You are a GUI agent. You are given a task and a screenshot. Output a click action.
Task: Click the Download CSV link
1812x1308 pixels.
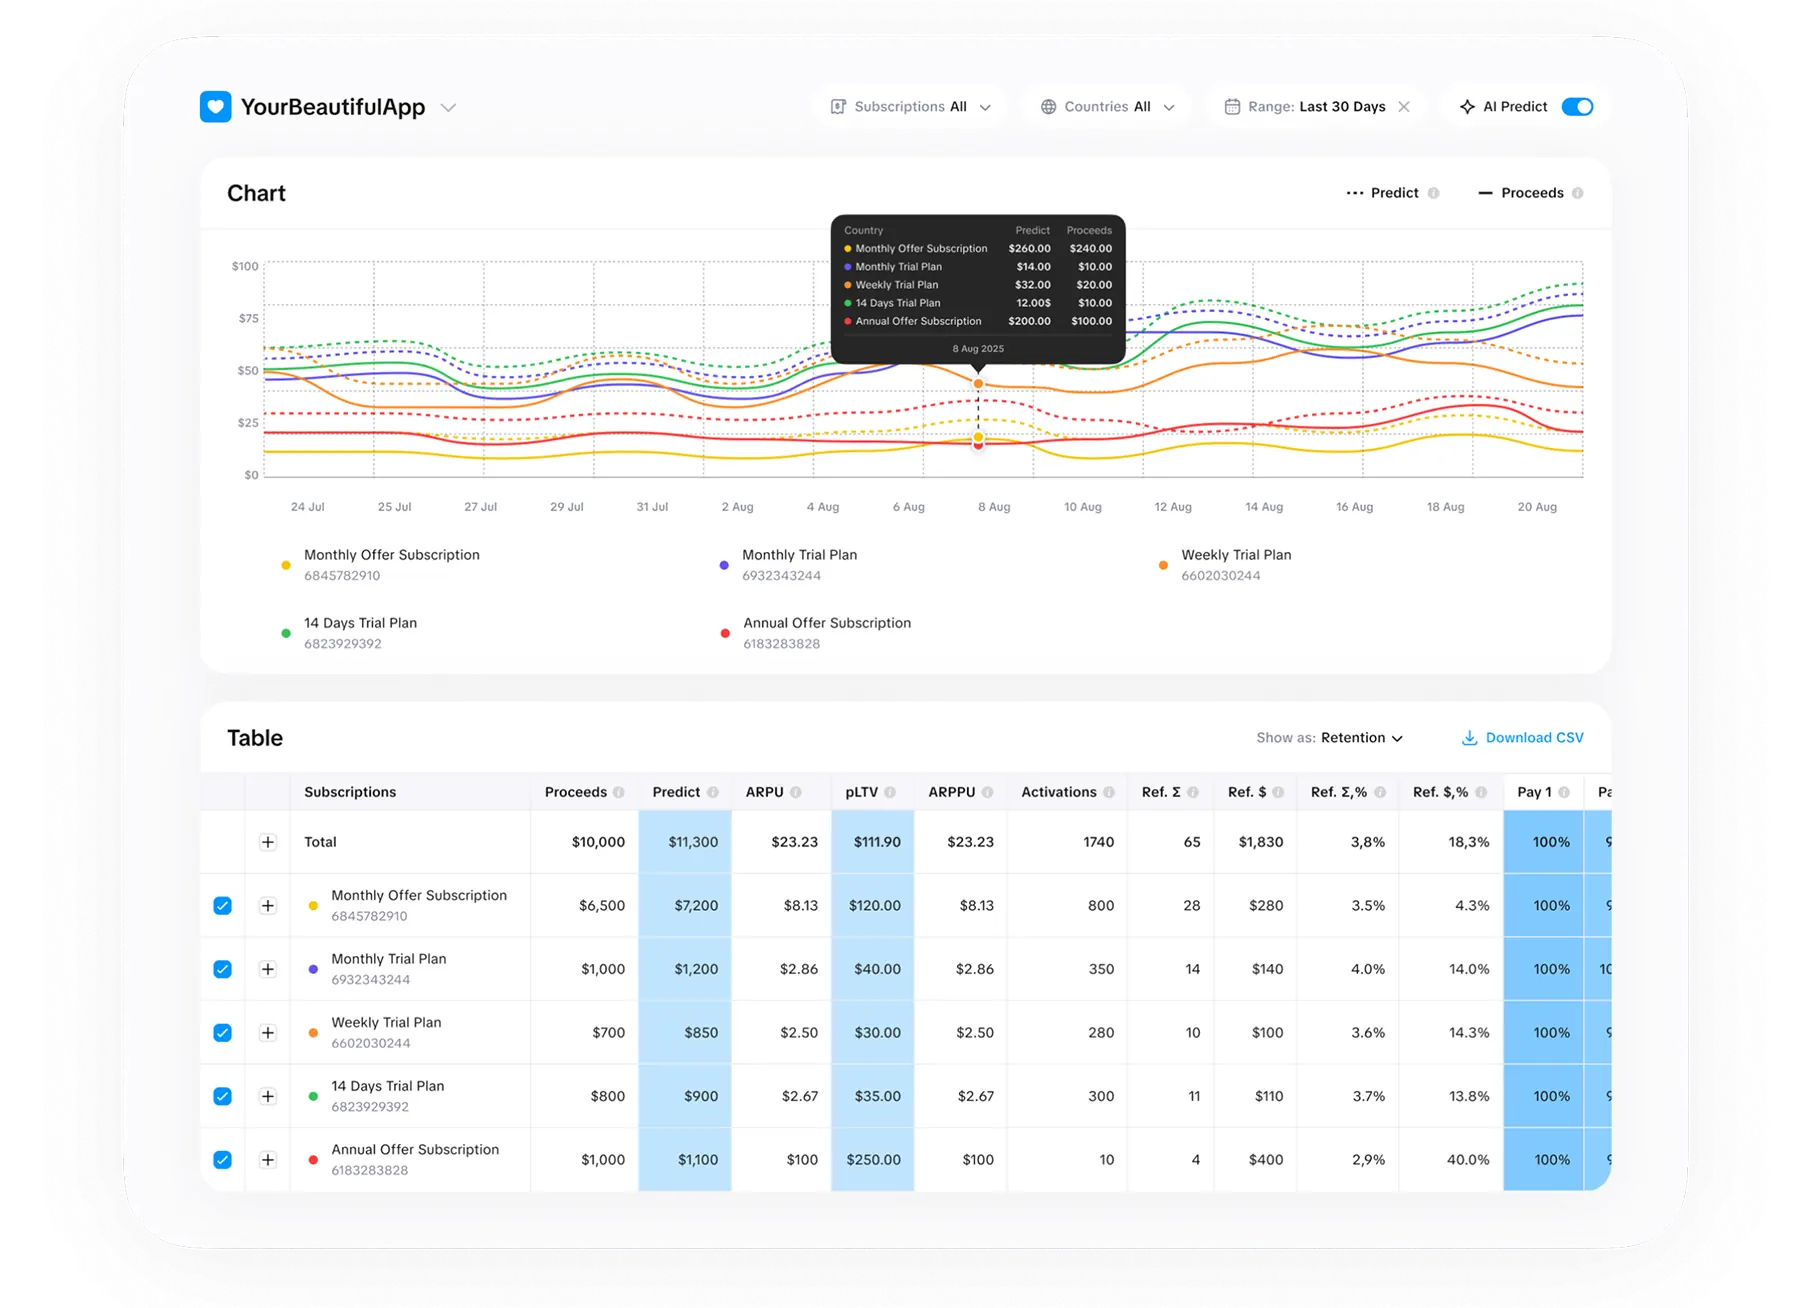[x=1535, y=737]
